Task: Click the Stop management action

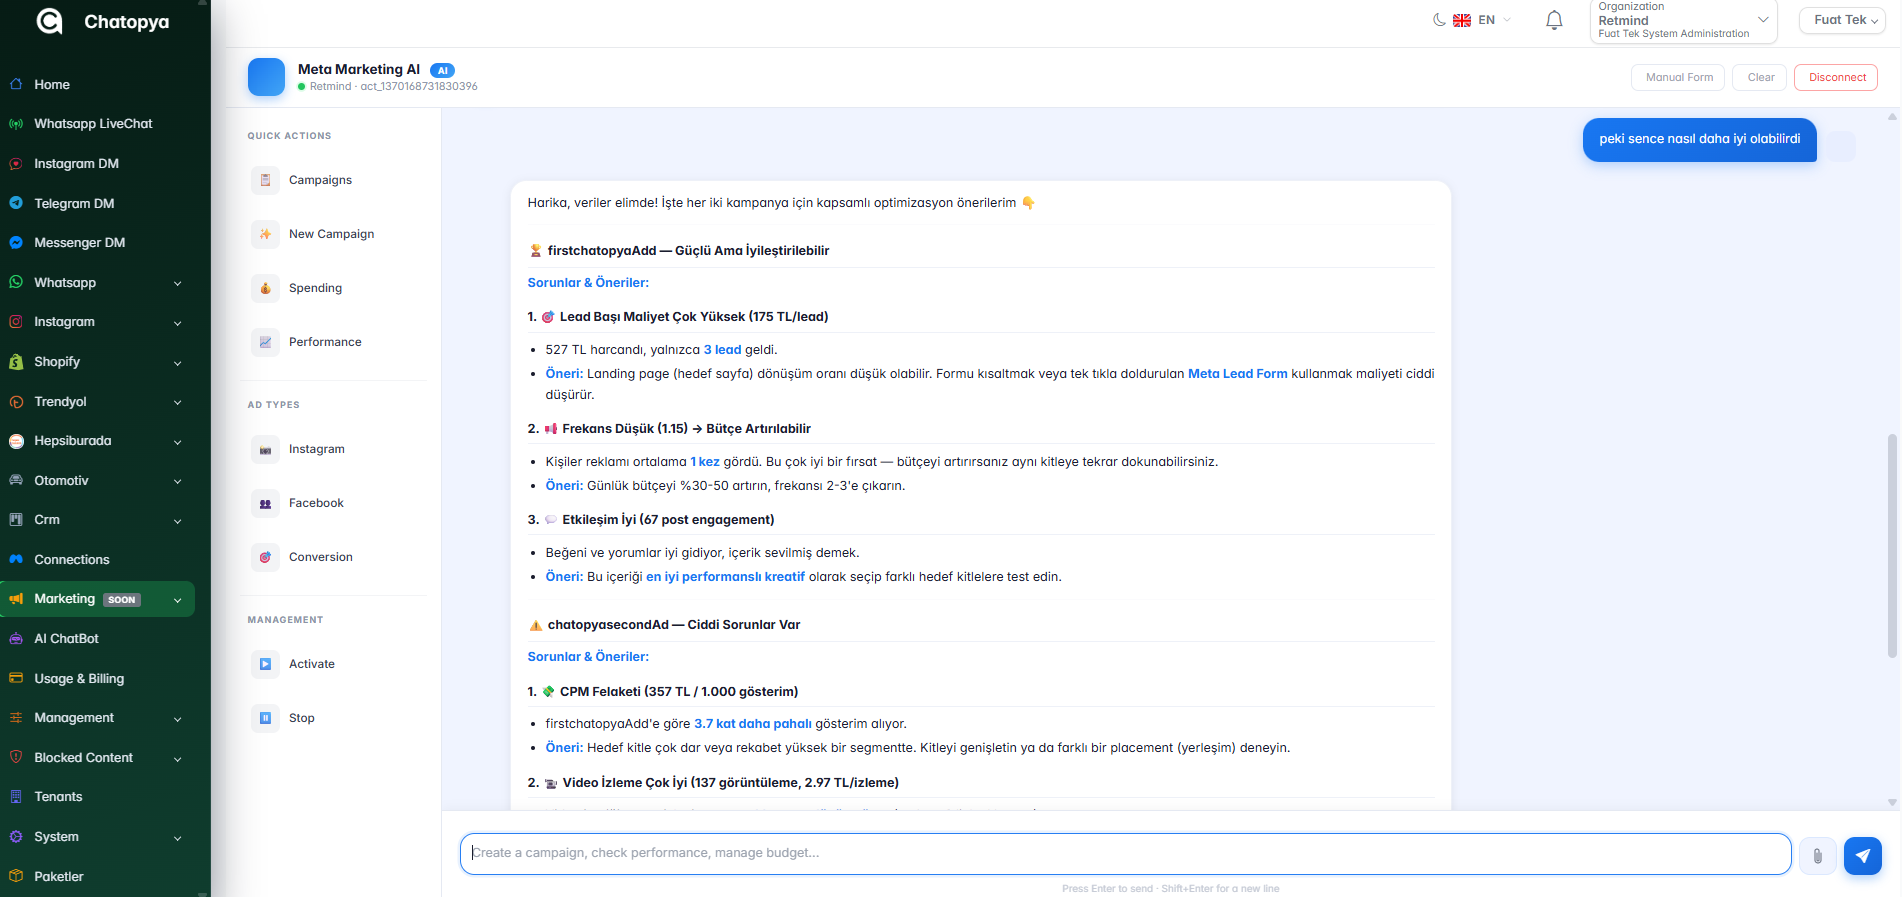Action: click(x=334, y=718)
